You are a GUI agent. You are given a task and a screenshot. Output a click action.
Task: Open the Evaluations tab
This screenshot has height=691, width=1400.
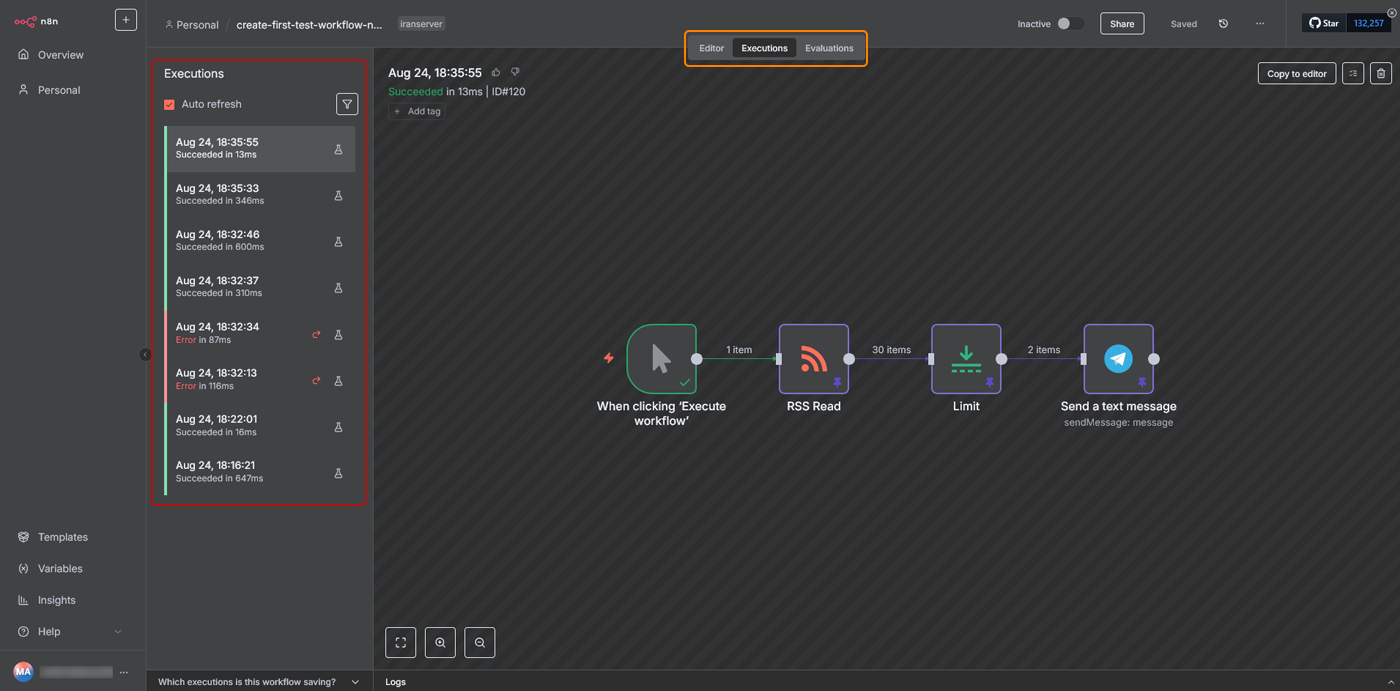tap(829, 48)
